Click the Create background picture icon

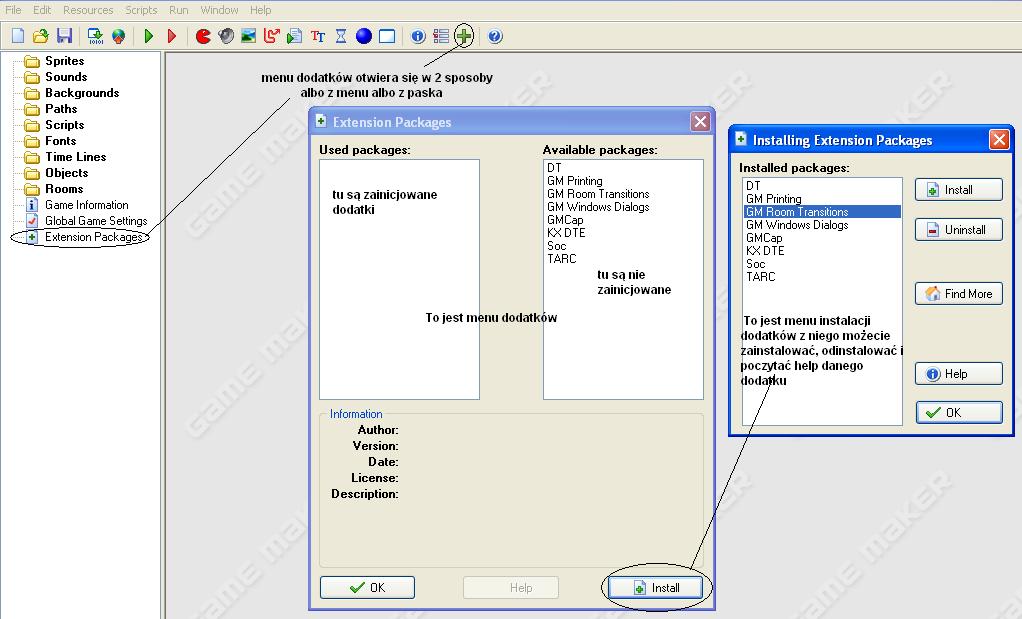coord(249,37)
